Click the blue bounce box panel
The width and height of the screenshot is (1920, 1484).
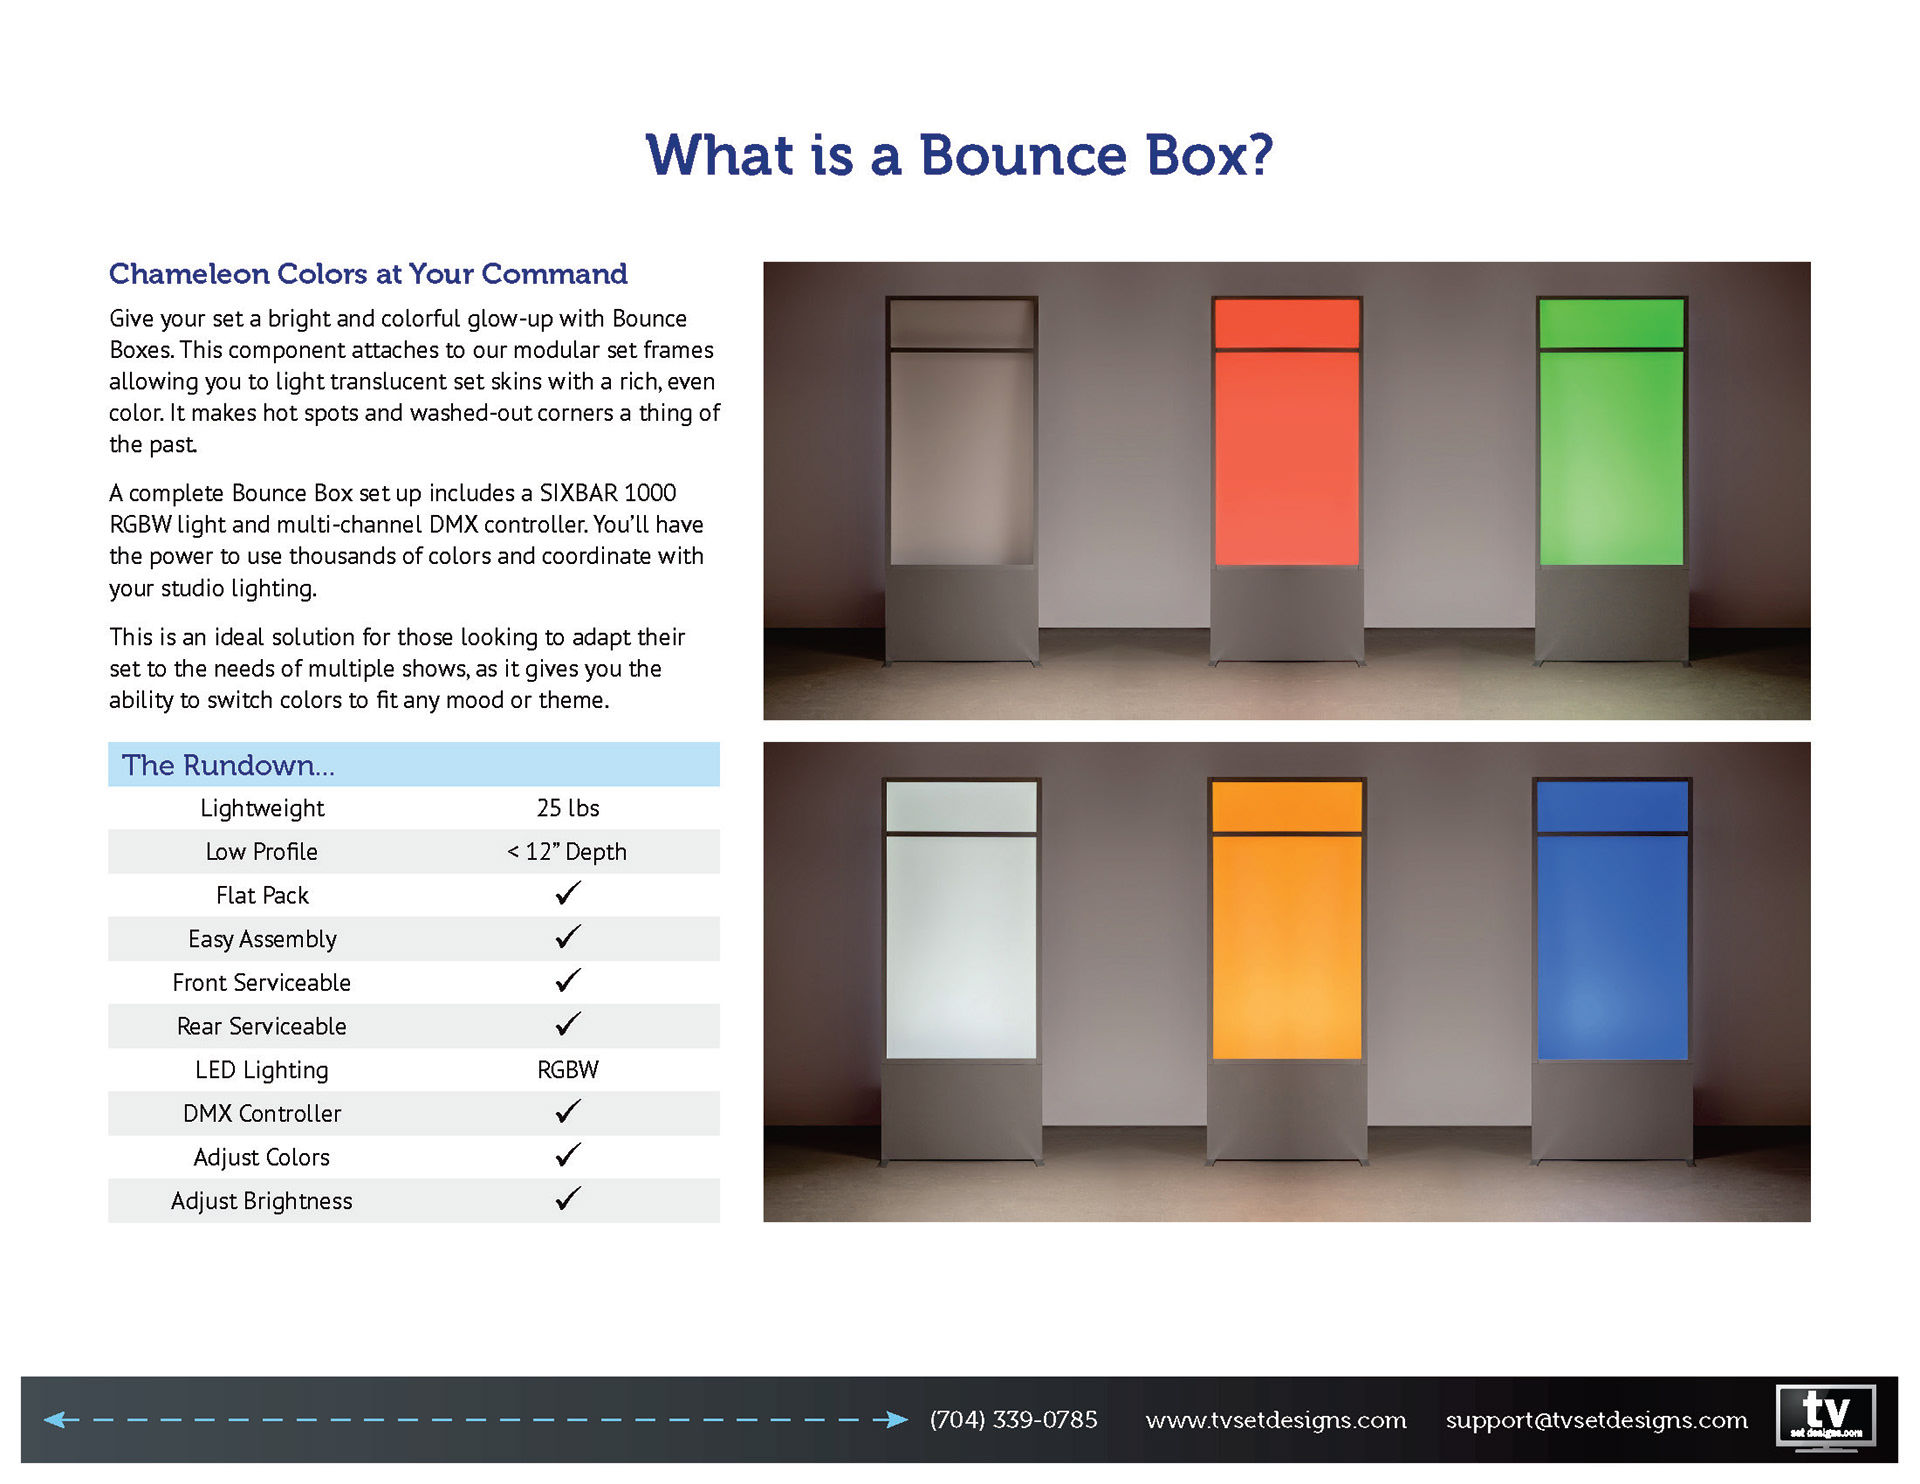coord(1612,919)
